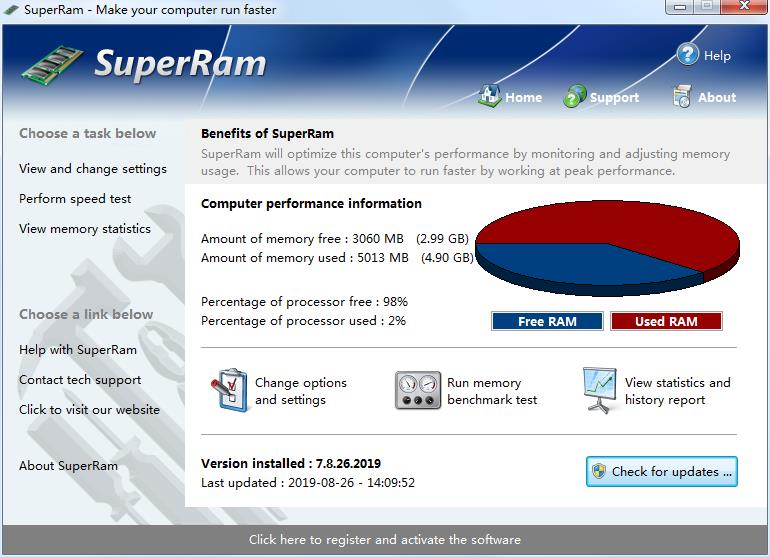Select Perform speed test in sidebar
Image resolution: width=770 pixels, height=557 pixels.
(x=75, y=199)
